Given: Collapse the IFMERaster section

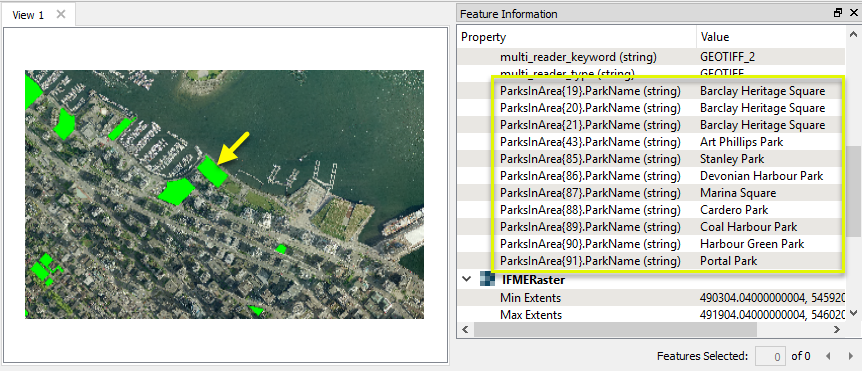Looking at the screenshot, I should click(x=467, y=279).
